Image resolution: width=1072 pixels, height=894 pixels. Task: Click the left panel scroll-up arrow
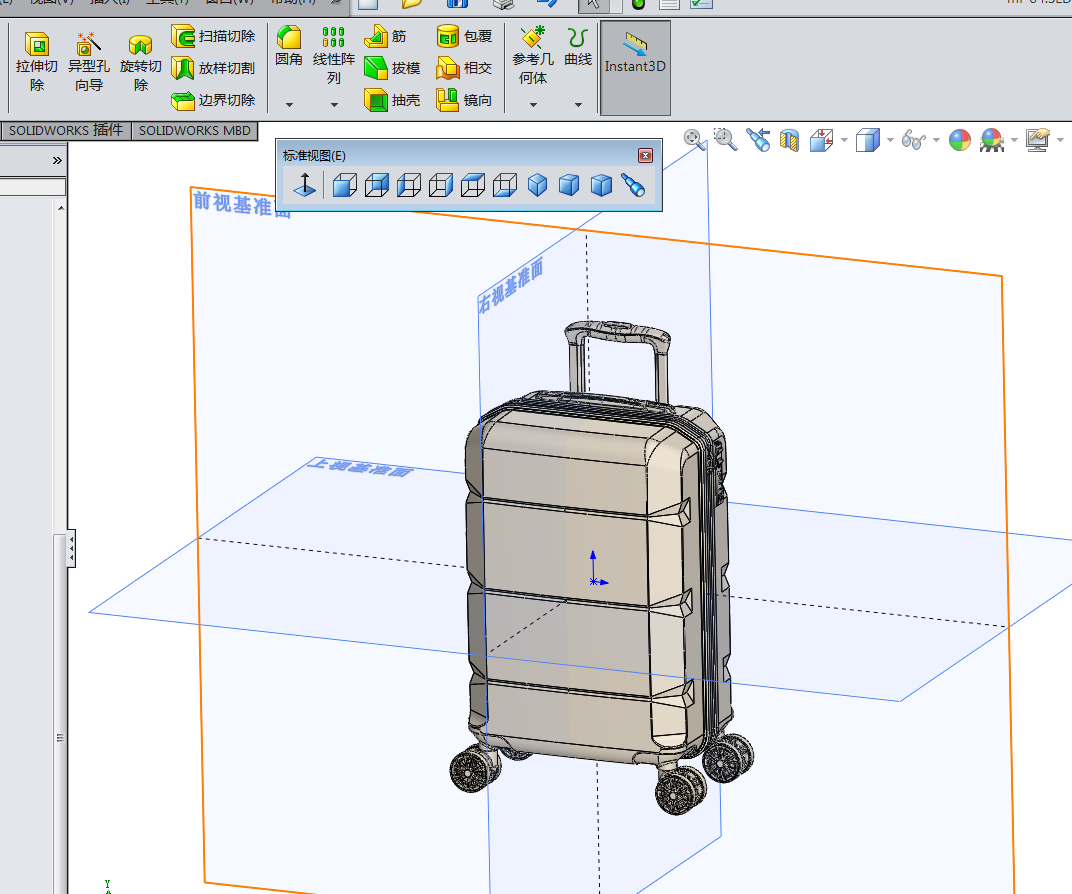pyautogui.click(x=62, y=208)
